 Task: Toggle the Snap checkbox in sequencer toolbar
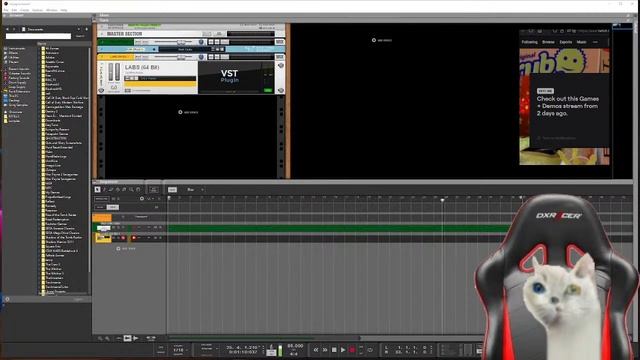(172, 190)
